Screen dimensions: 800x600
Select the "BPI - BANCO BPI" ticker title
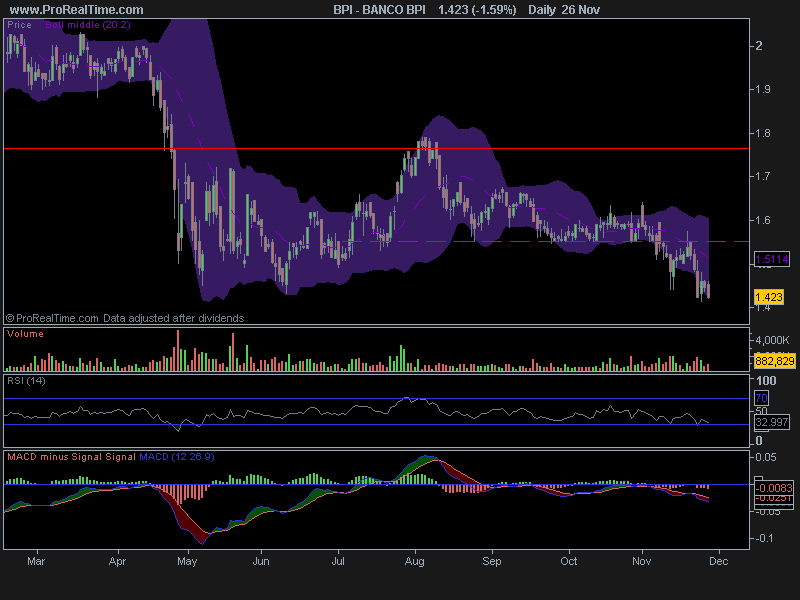[380, 10]
